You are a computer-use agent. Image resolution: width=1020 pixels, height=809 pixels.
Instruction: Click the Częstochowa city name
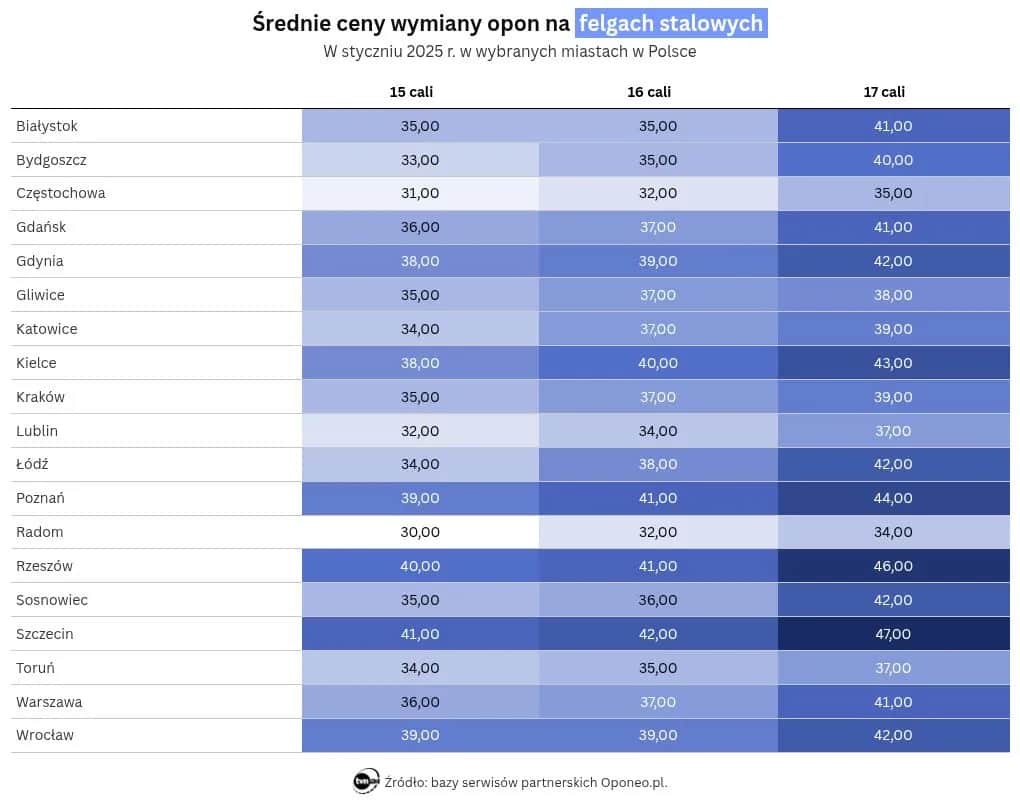(x=61, y=193)
